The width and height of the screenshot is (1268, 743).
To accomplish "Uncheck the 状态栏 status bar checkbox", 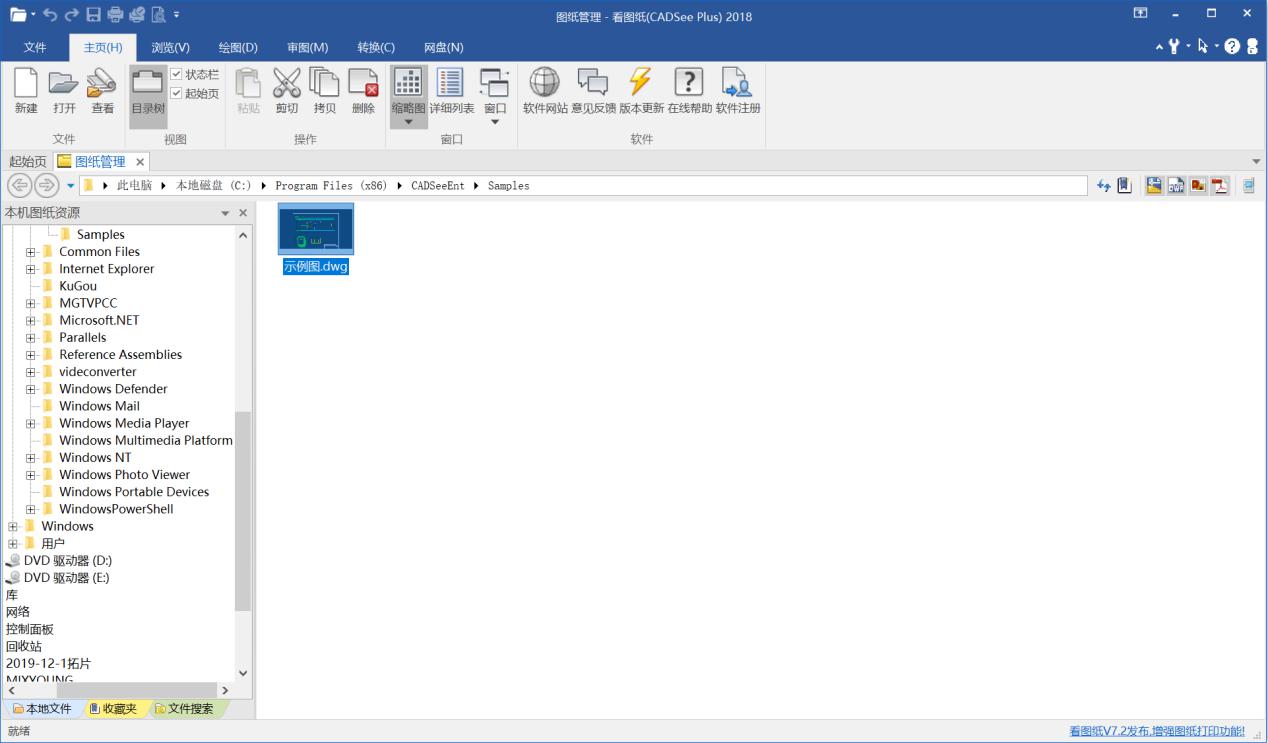I will (177, 75).
